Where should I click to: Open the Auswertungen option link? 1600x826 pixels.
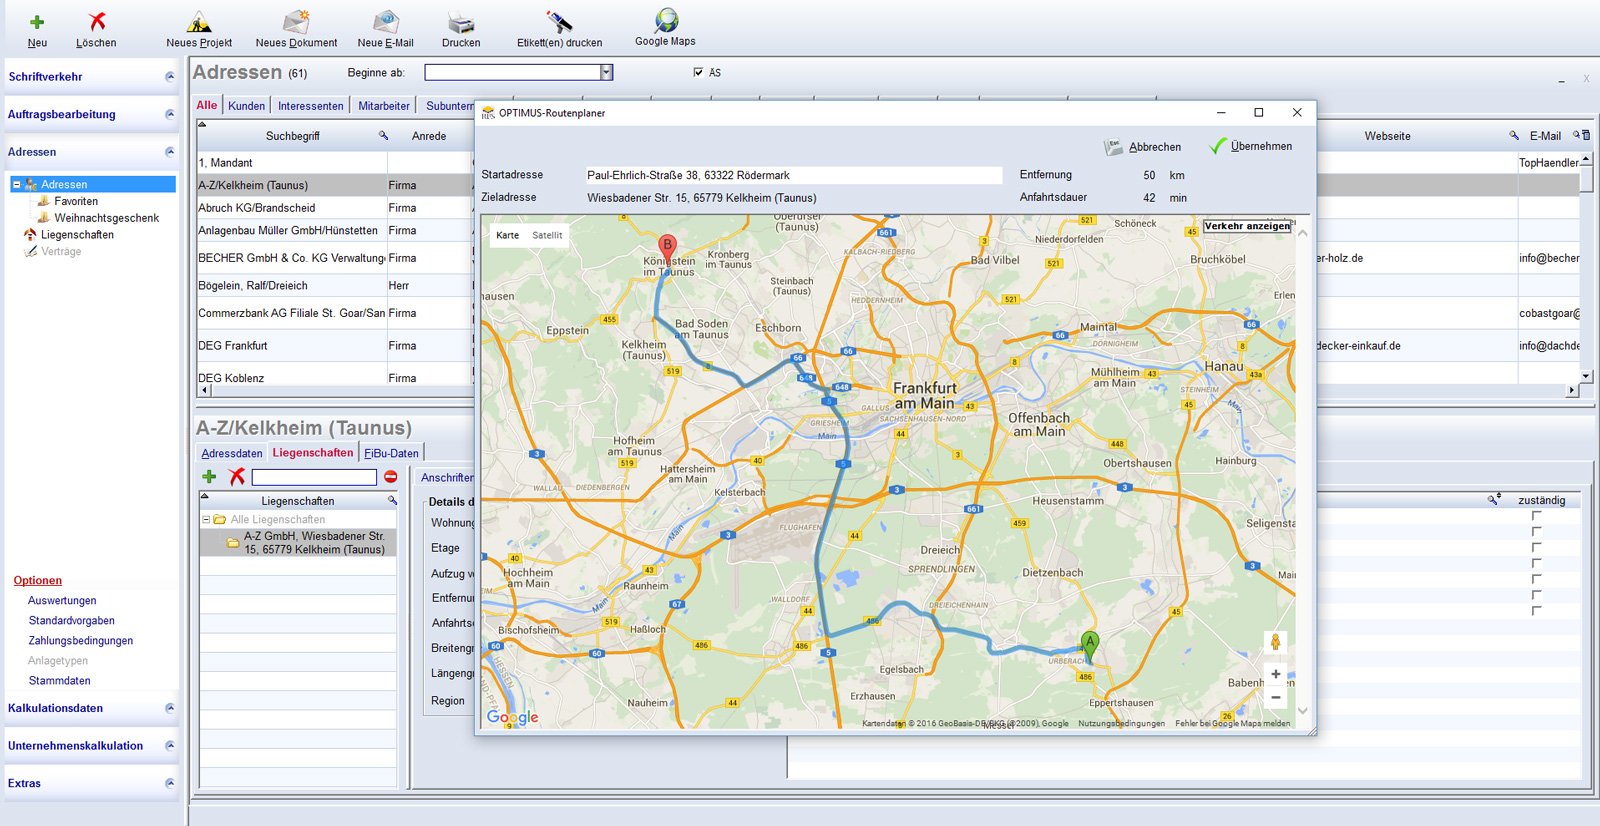(x=62, y=601)
